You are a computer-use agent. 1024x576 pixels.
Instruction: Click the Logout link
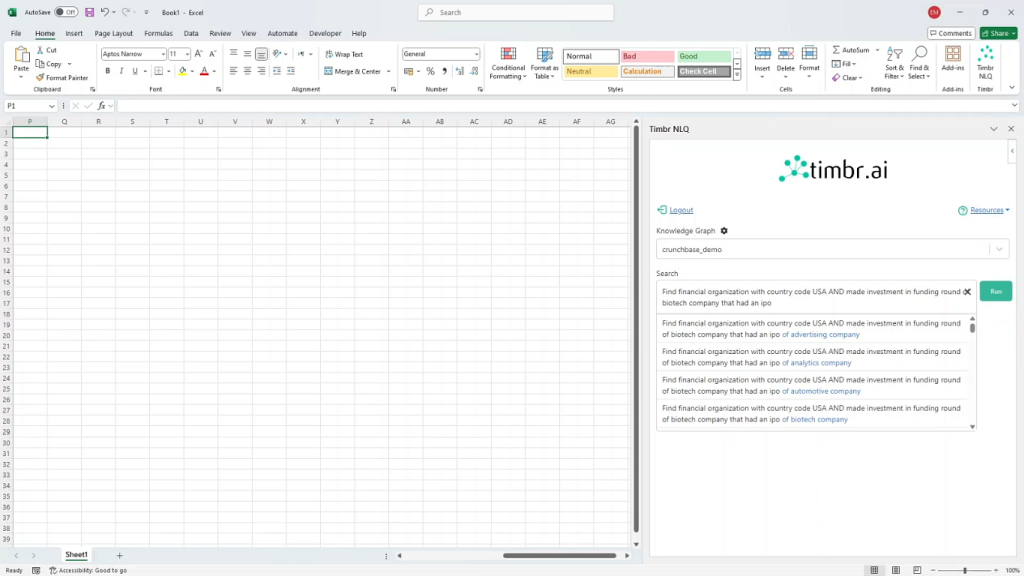[680, 210]
